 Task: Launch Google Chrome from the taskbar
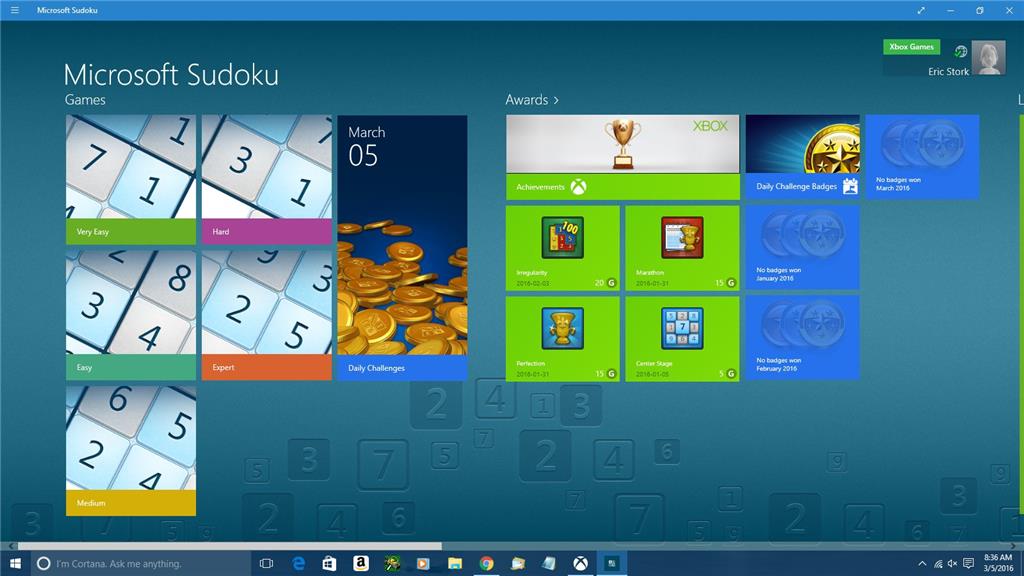(486, 563)
